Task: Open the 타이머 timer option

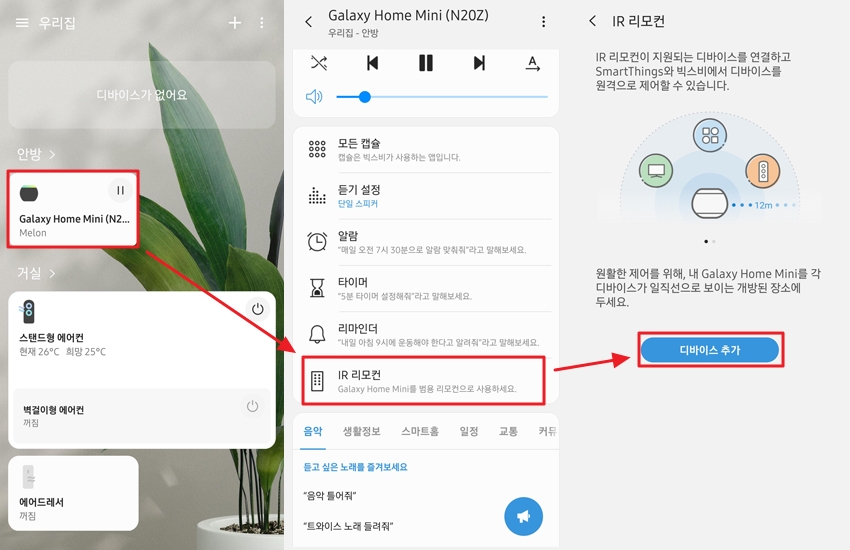Action: tap(426, 288)
